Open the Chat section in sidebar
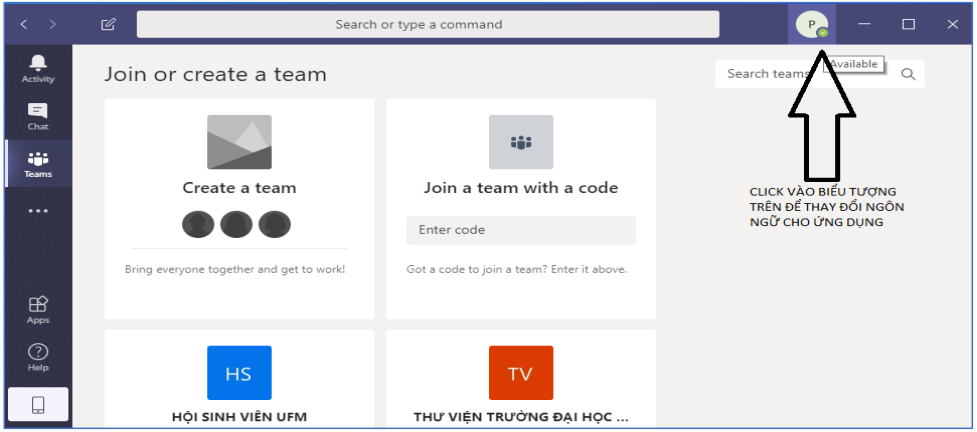Screen dimensions: 977x432 [x=38, y=116]
